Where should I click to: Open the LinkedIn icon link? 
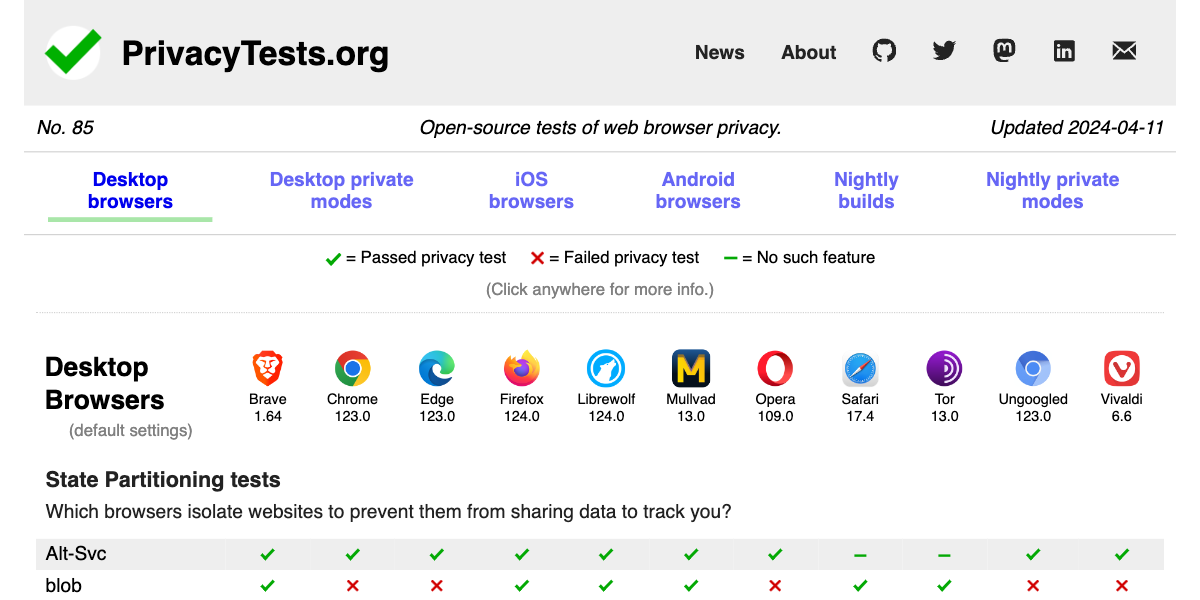1064,51
